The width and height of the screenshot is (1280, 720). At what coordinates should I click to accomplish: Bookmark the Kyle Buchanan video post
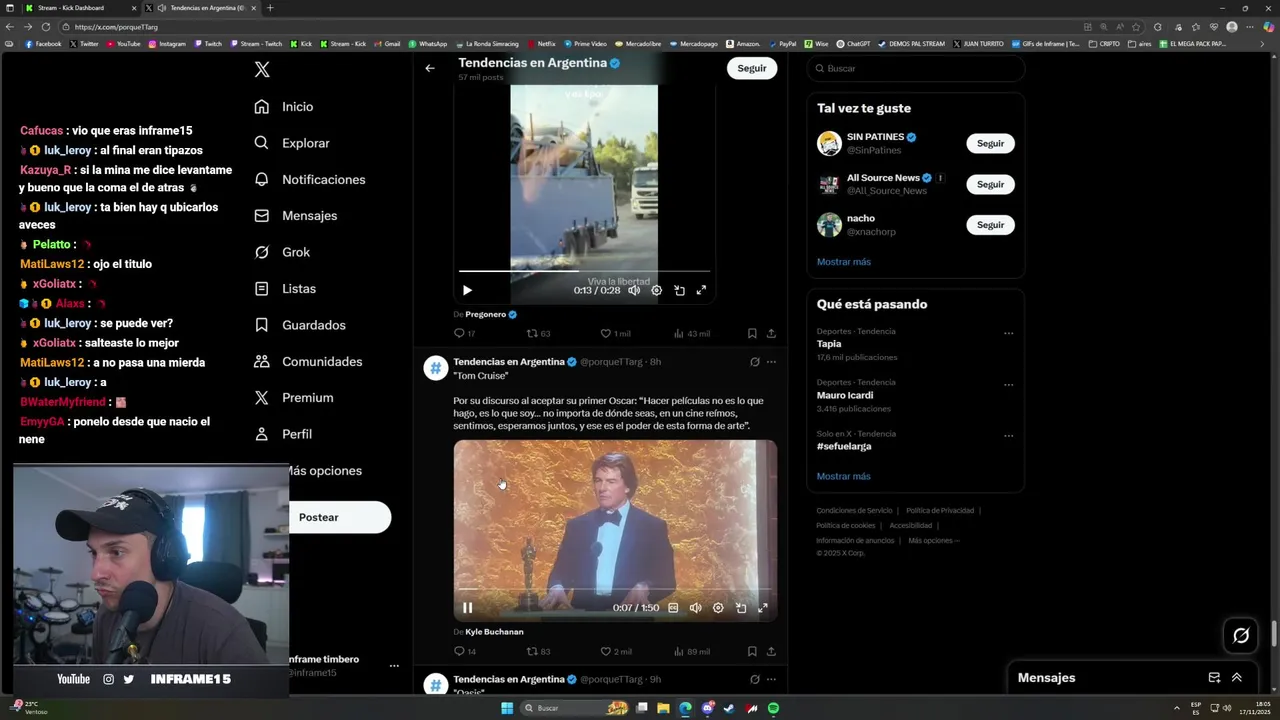pos(752,651)
